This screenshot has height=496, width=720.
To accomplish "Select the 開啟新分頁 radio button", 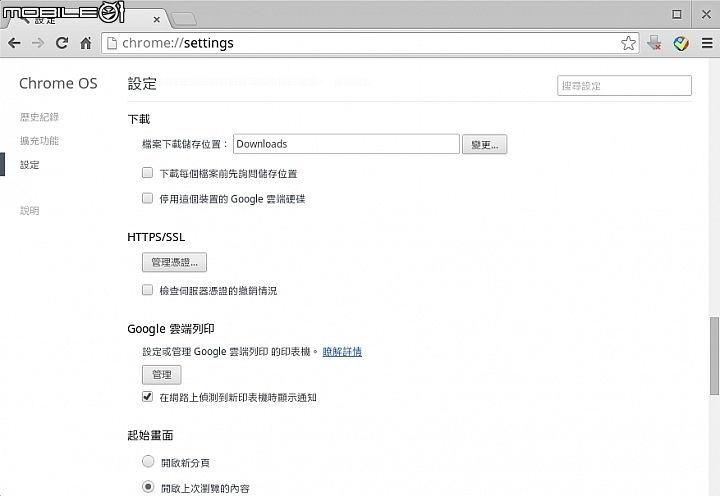I will coord(148,461).
